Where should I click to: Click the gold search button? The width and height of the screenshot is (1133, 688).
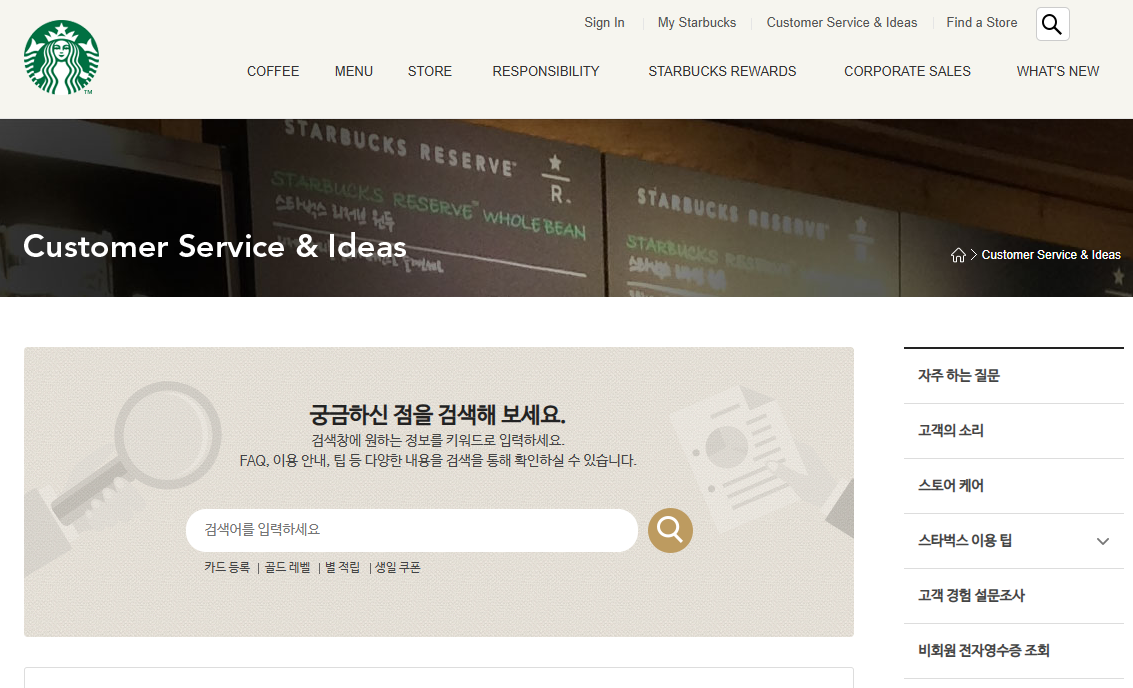pos(670,530)
